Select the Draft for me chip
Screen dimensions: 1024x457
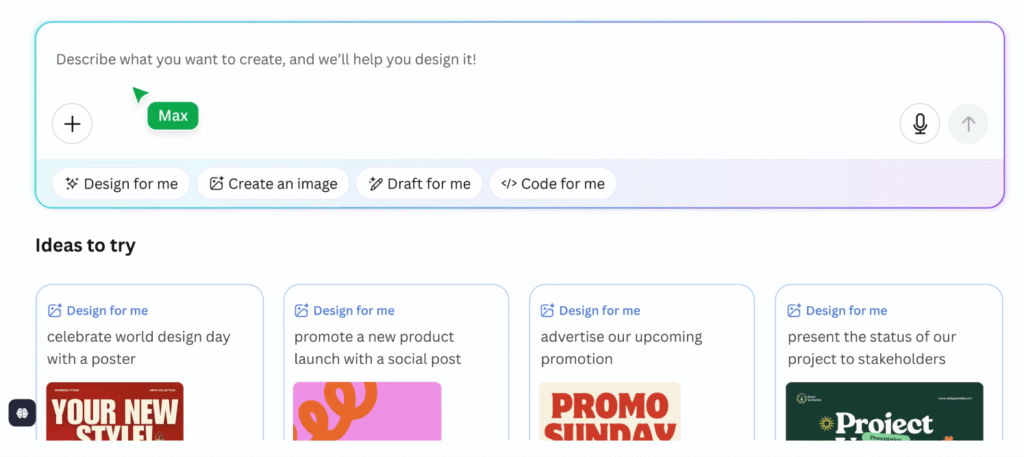419,184
